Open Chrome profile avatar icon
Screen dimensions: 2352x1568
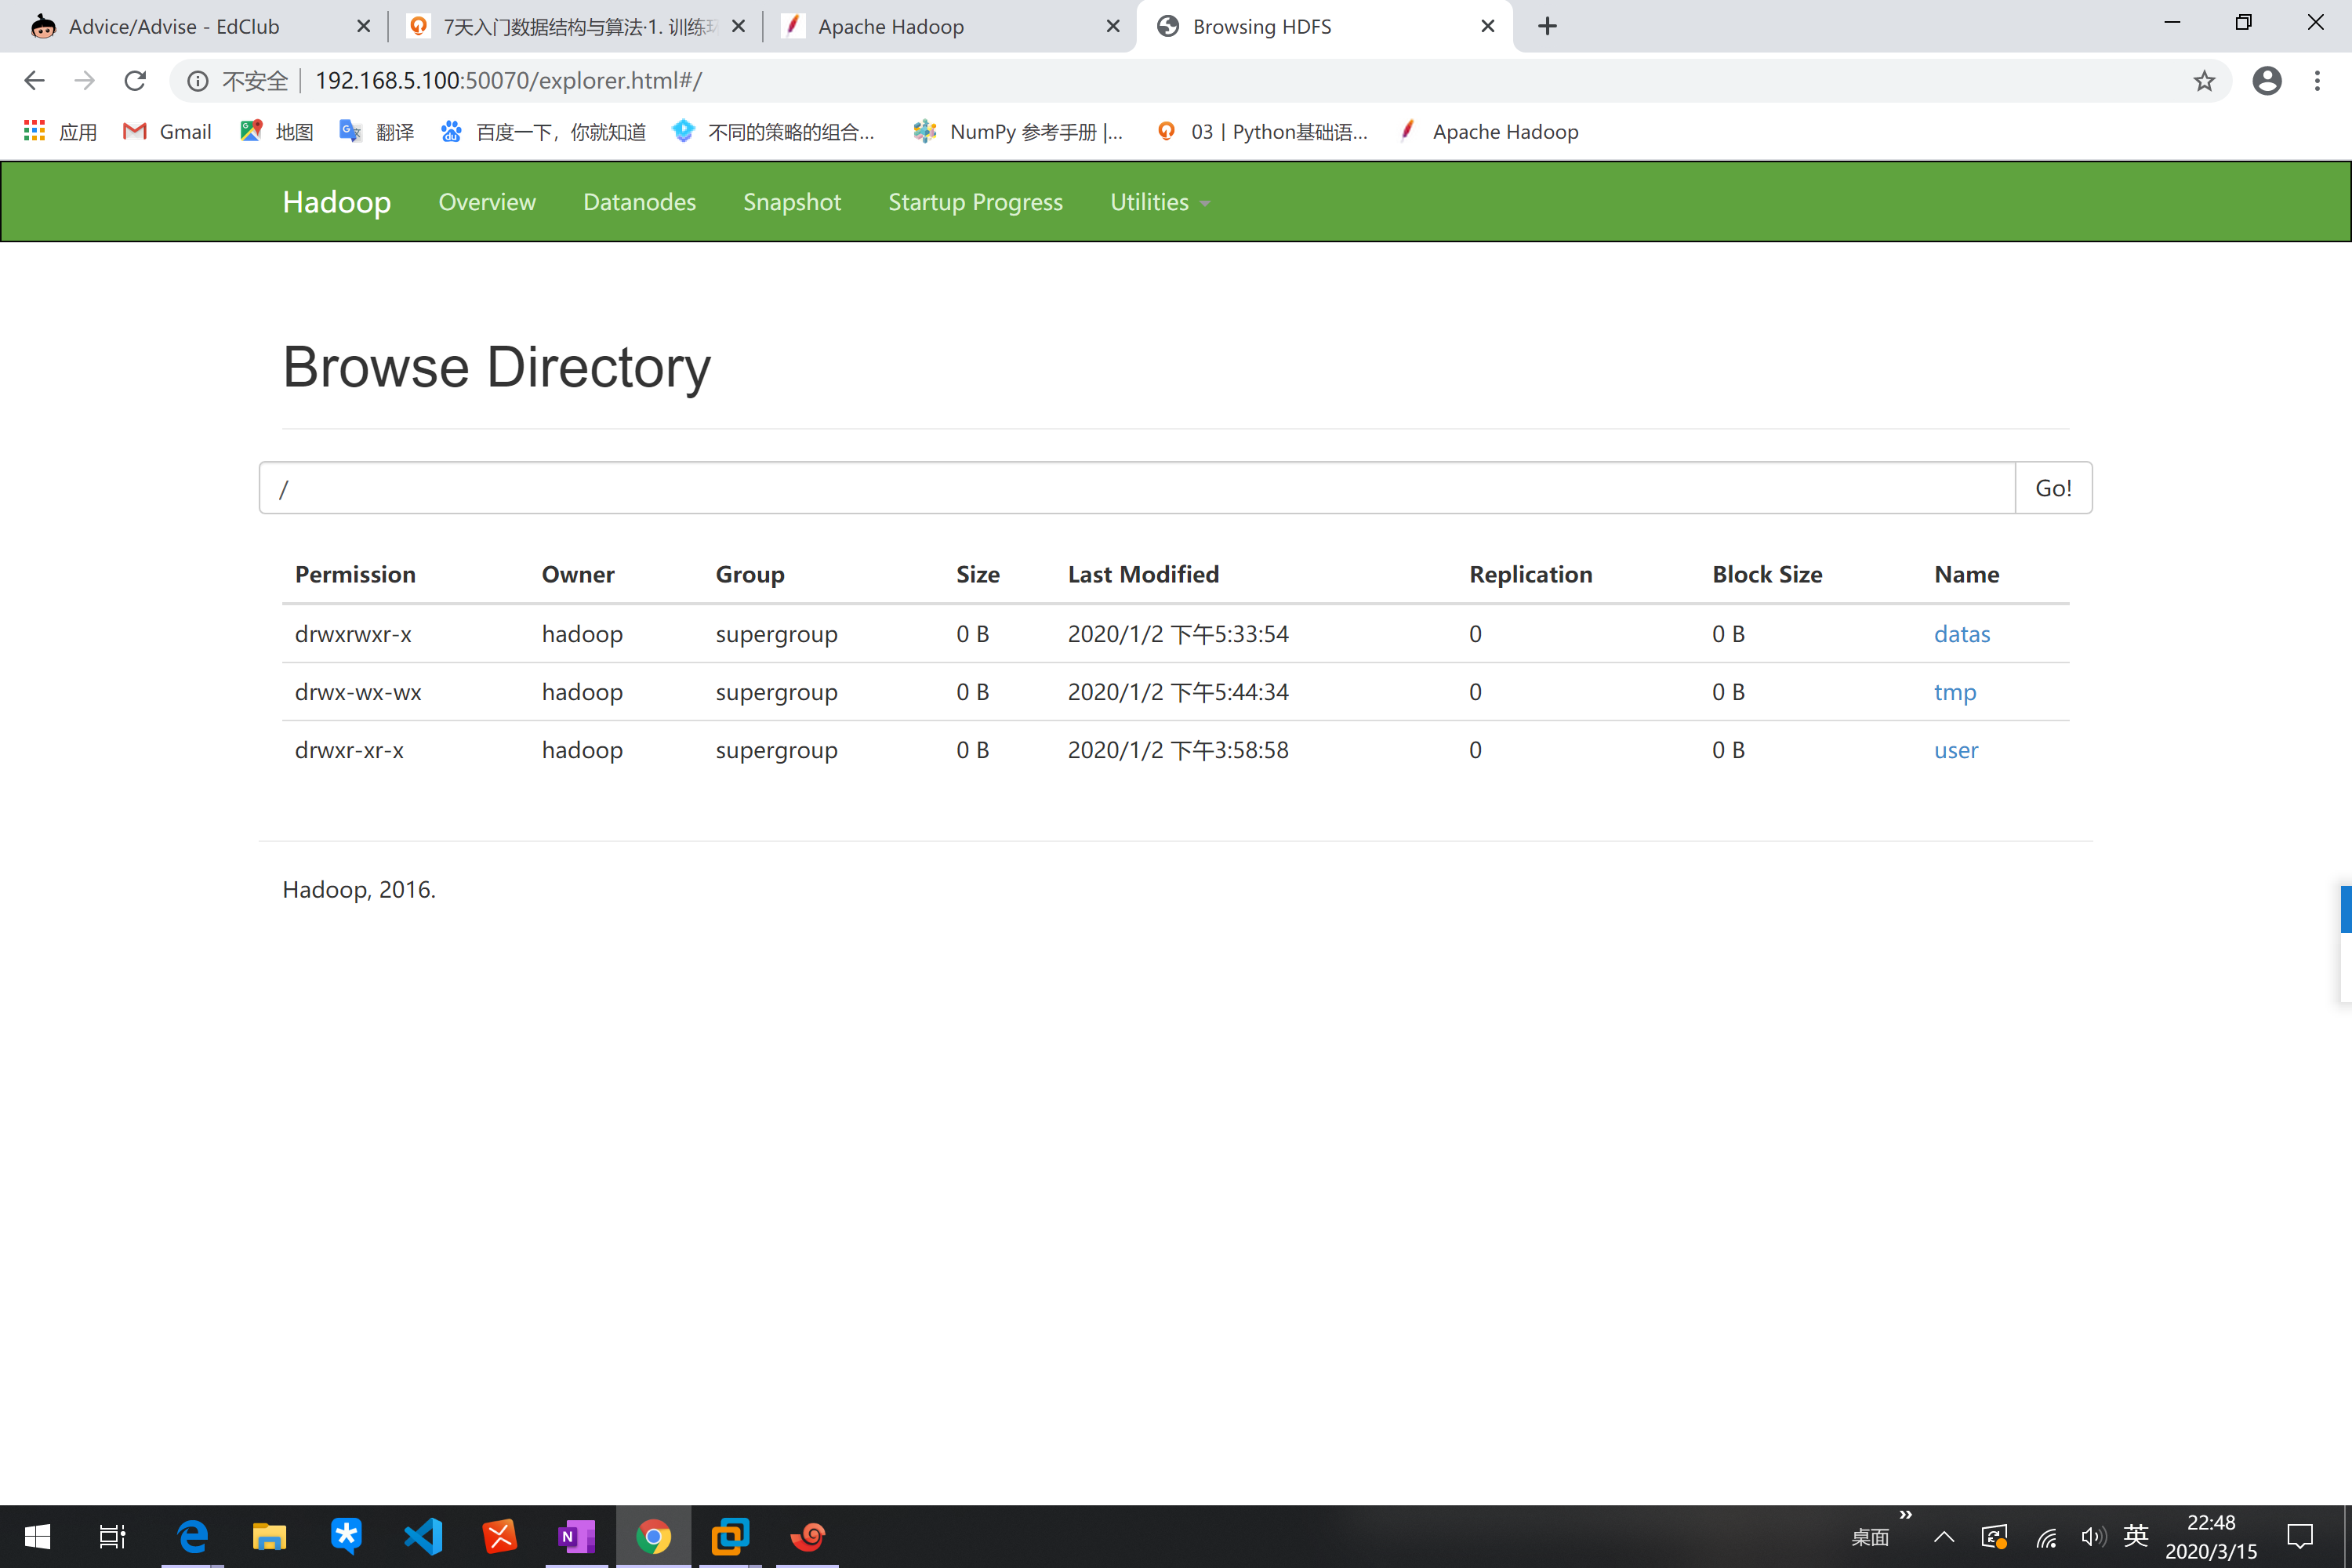pyautogui.click(x=2266, y=80)
